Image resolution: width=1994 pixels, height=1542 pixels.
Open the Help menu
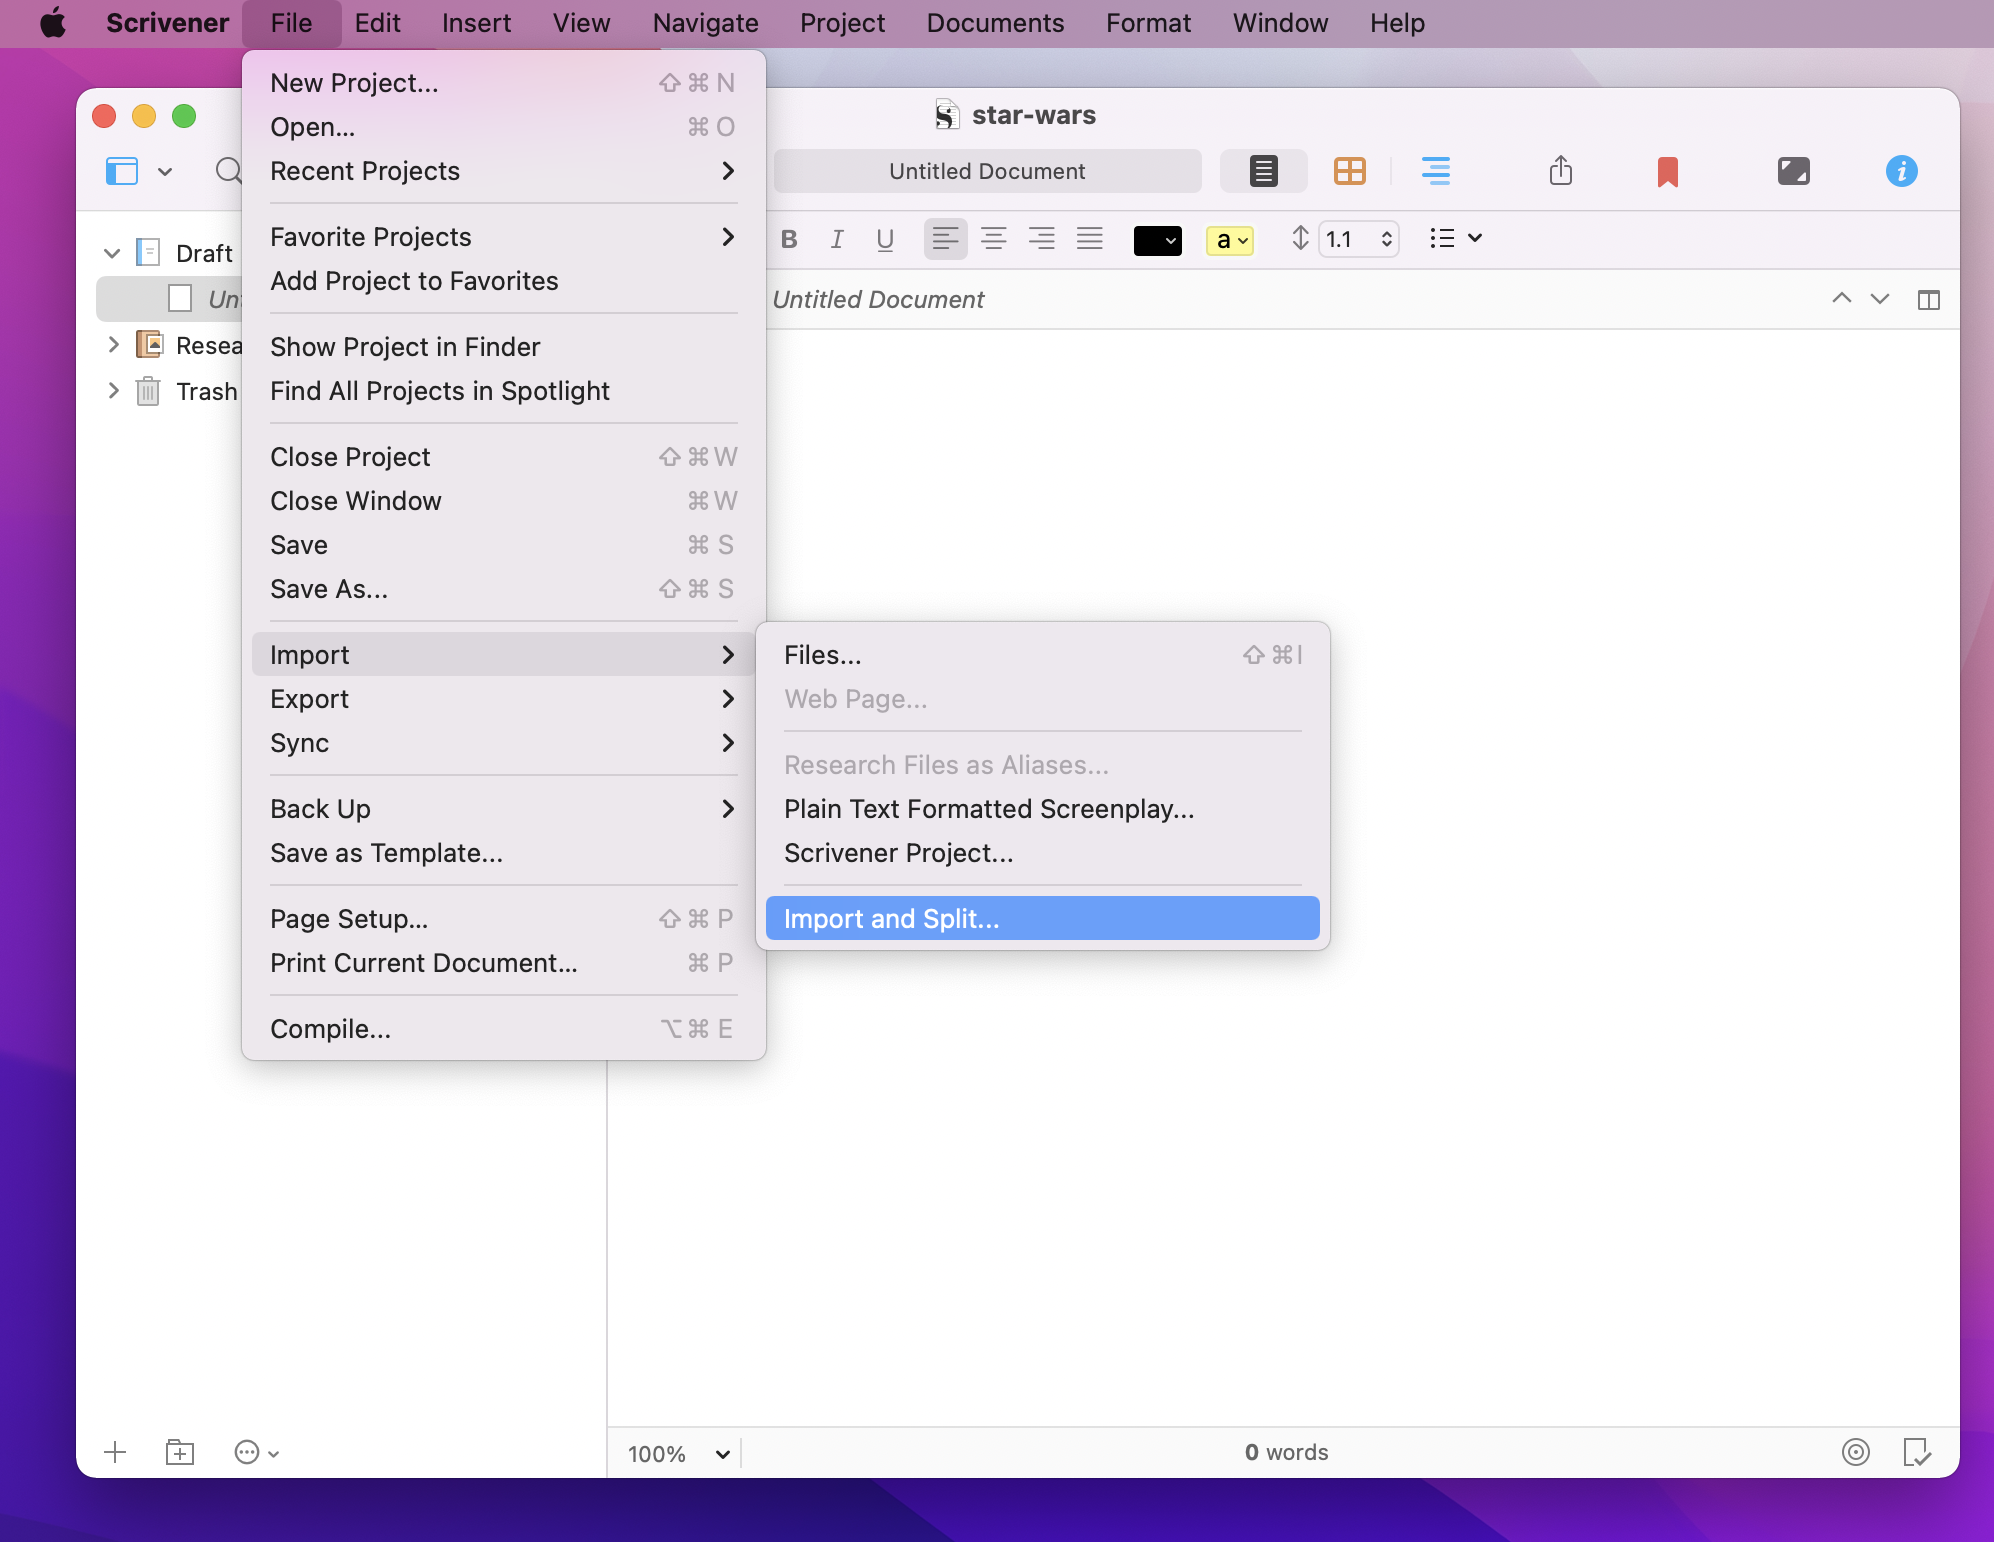[x=1397, y=23]
